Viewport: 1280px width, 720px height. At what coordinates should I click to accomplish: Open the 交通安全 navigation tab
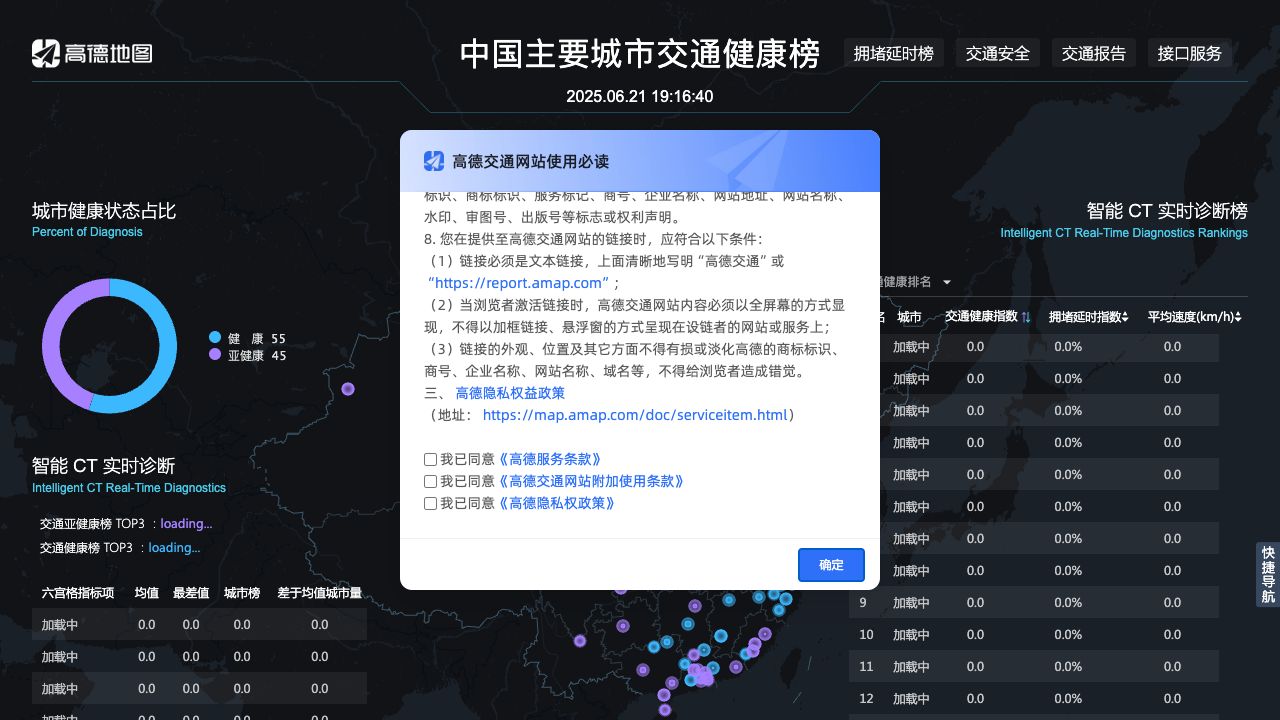coord(997,53)
